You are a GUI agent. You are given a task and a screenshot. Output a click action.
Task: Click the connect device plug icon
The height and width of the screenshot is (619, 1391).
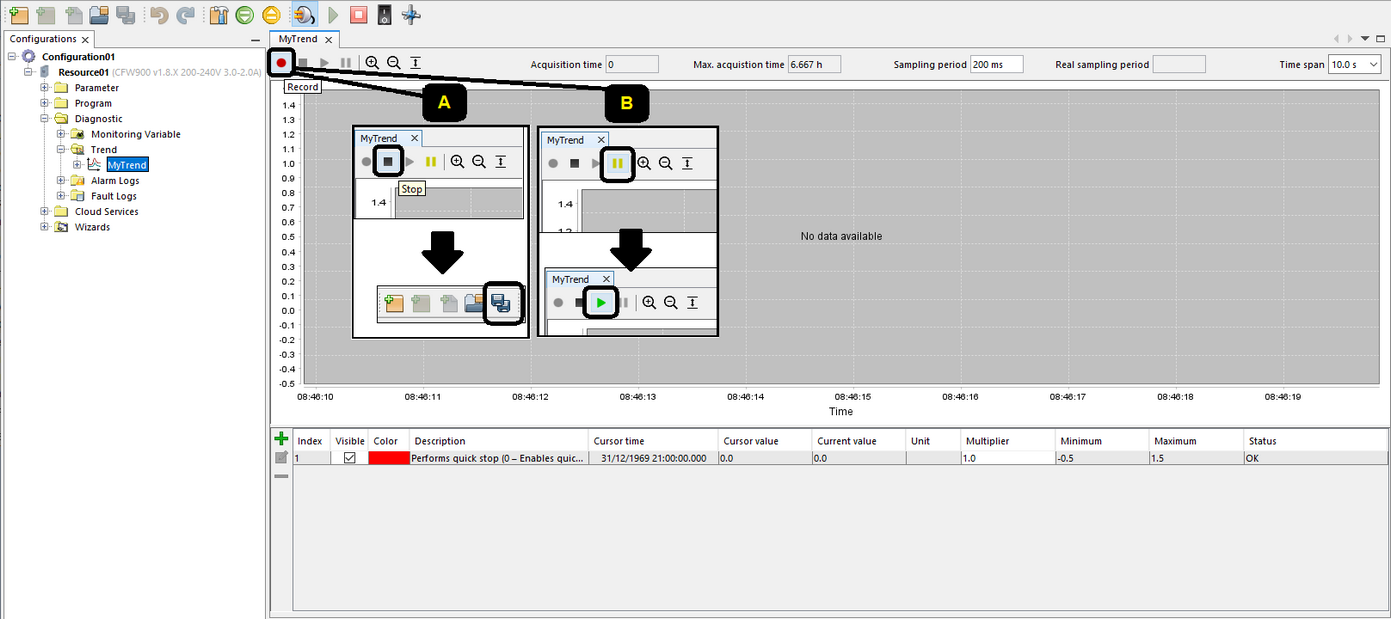coord(305,14)
